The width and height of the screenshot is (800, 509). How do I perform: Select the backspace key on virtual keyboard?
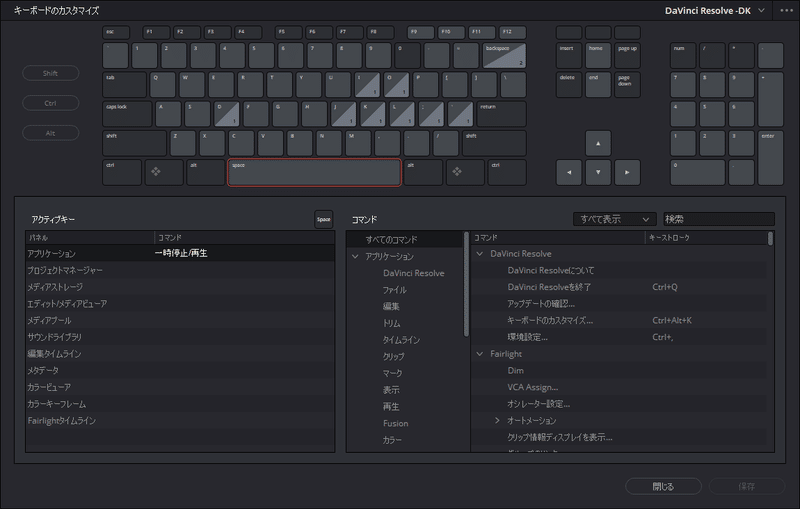click(504, 56)
